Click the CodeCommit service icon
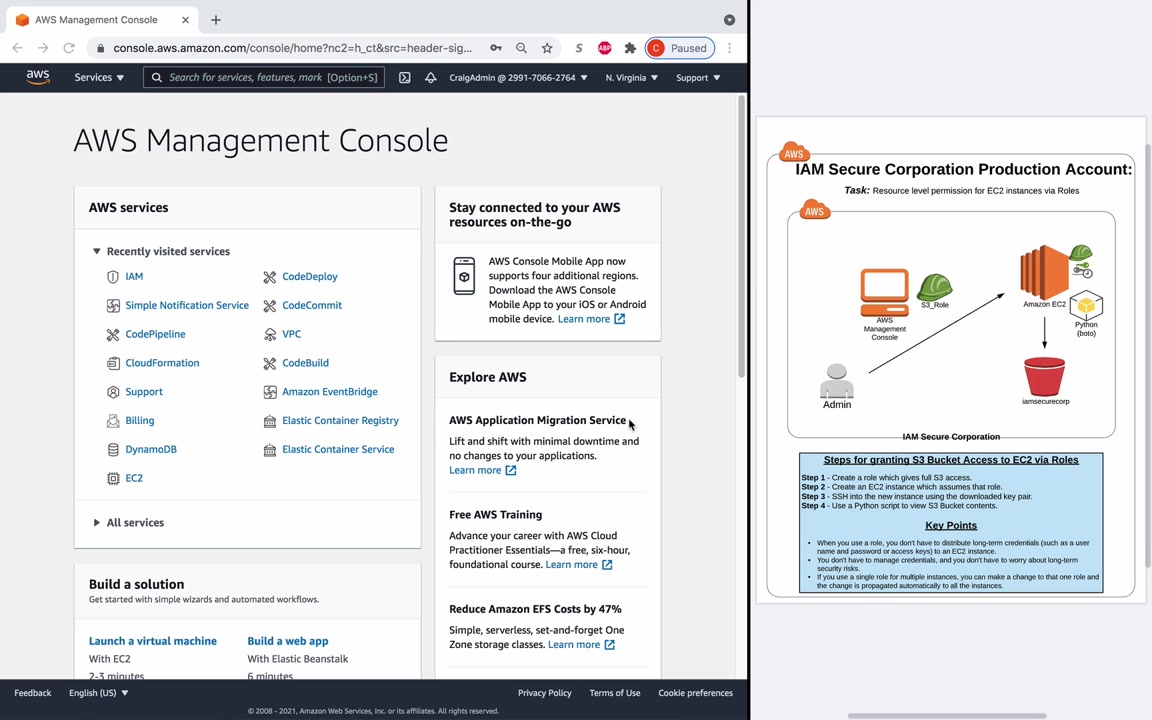The width and height of the screenshot is (1152, 720). click(x=270, y=306)
